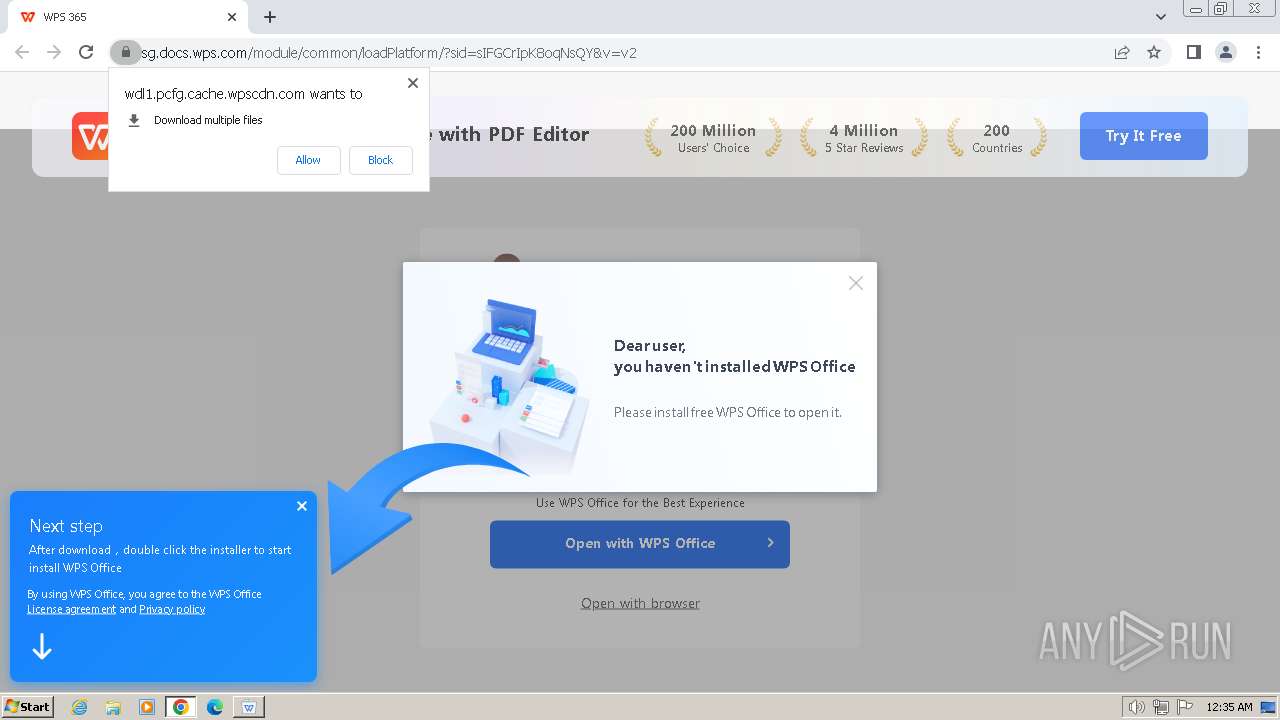Image resolution: width=1280 pixels, height=720 pixels.
Task: Open the Chrome three-dot menu
Action: [x=1258, y=52]
